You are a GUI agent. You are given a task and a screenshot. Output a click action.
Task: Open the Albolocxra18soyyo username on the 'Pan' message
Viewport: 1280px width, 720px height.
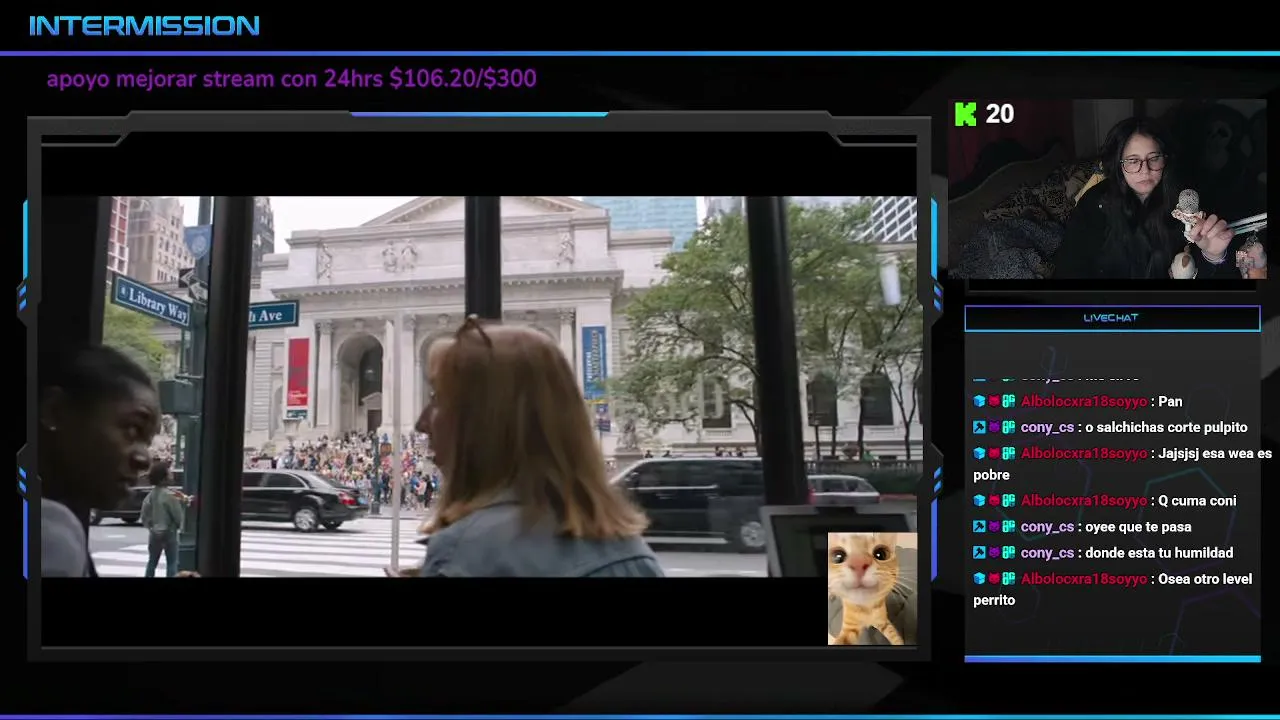click(x=1084, y=401)
